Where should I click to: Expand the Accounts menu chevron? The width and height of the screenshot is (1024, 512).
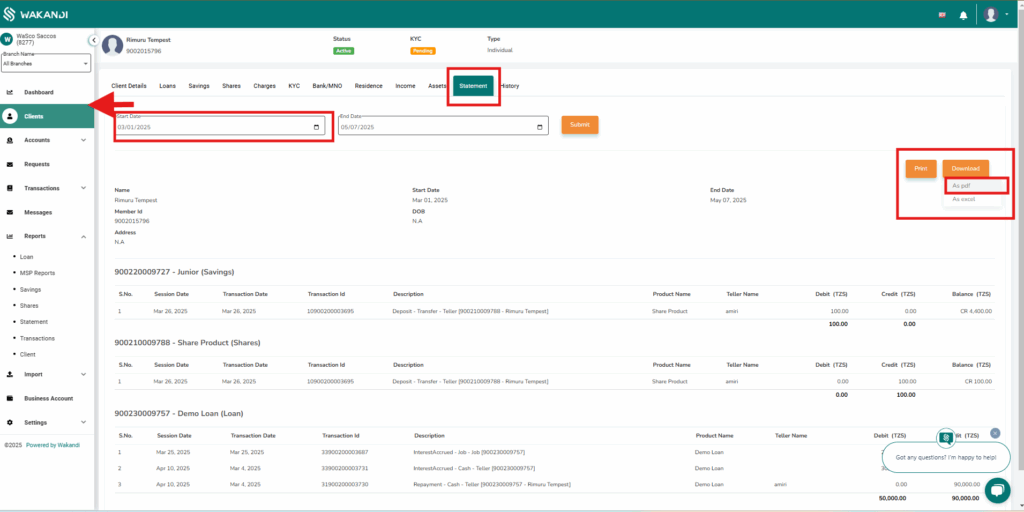[x=84, y=140]
